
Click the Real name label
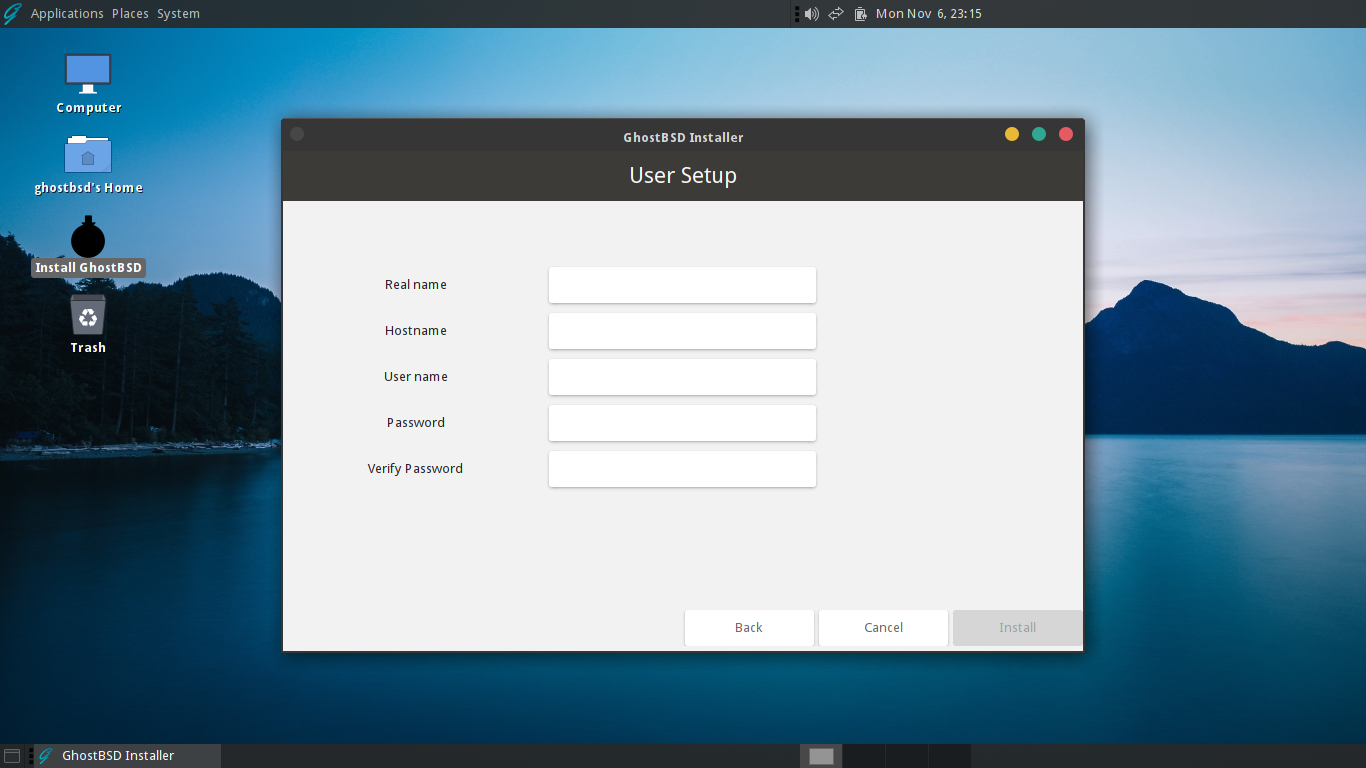(x=416, y=285)
